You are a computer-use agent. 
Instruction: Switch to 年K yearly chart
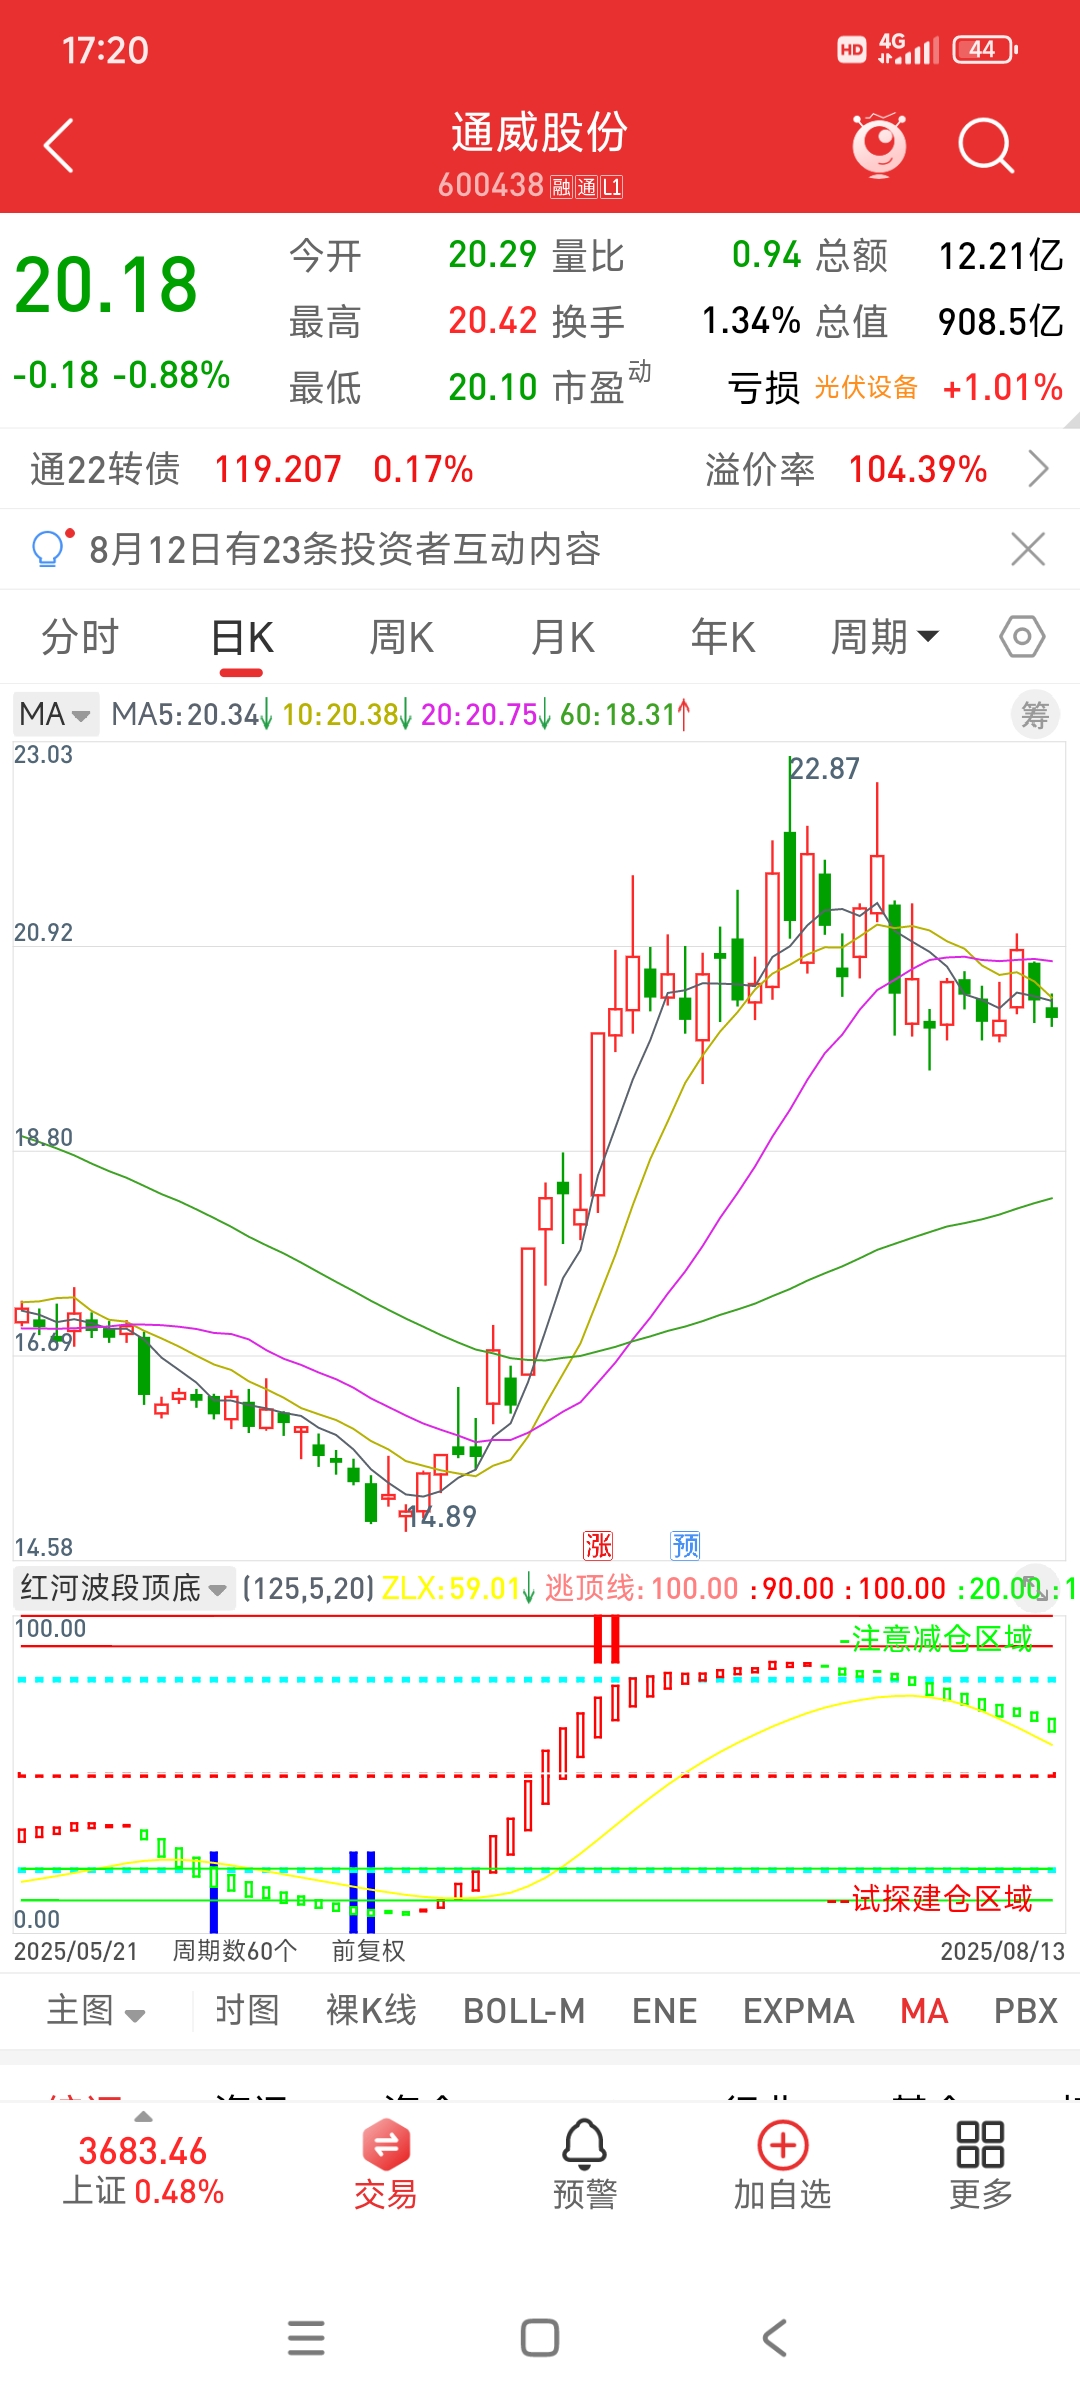(723, 637)
